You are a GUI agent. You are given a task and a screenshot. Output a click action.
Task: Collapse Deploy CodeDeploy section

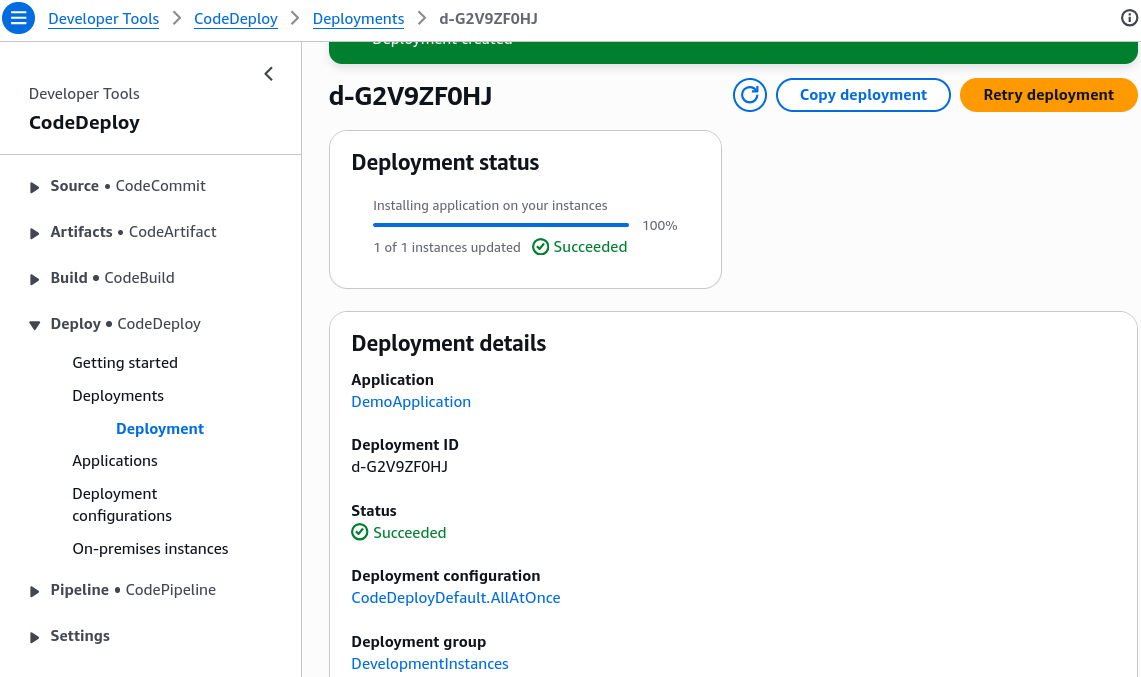click(34, 325)
